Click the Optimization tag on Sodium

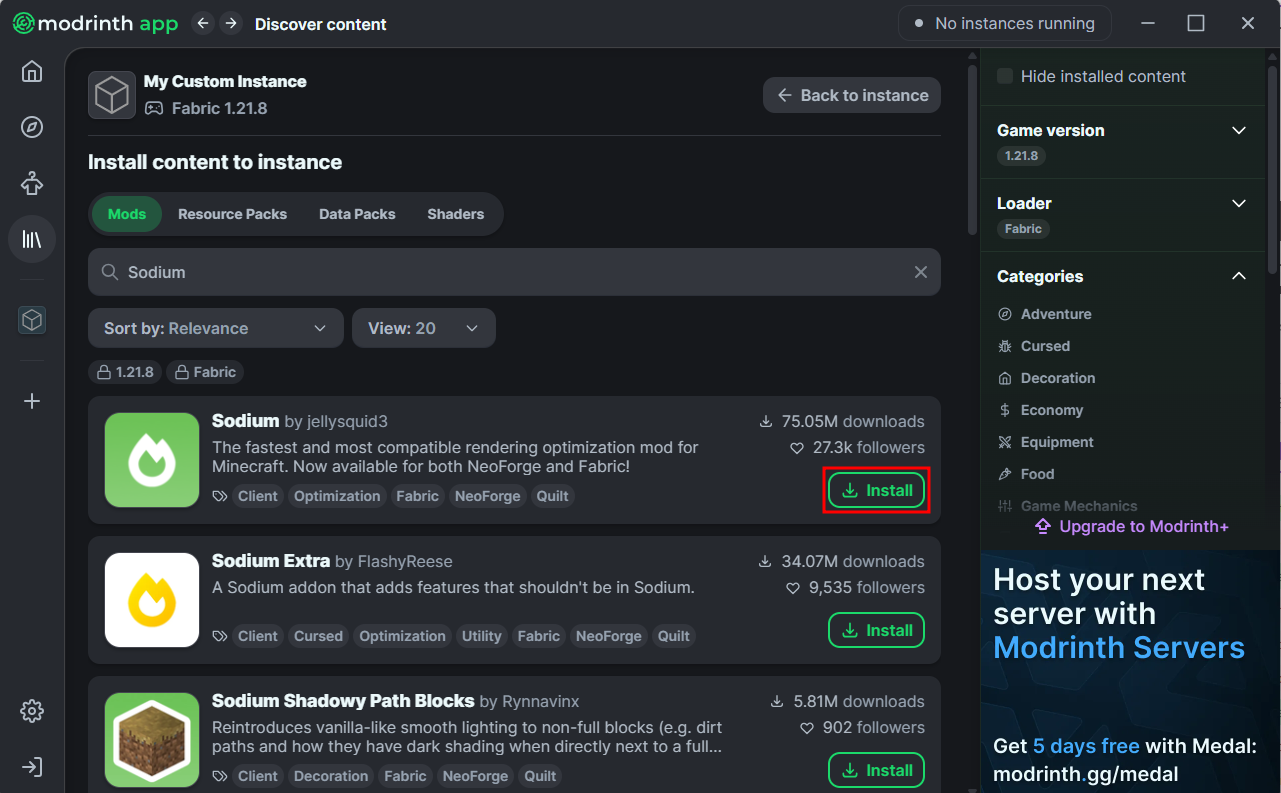[x=337, y=496]
